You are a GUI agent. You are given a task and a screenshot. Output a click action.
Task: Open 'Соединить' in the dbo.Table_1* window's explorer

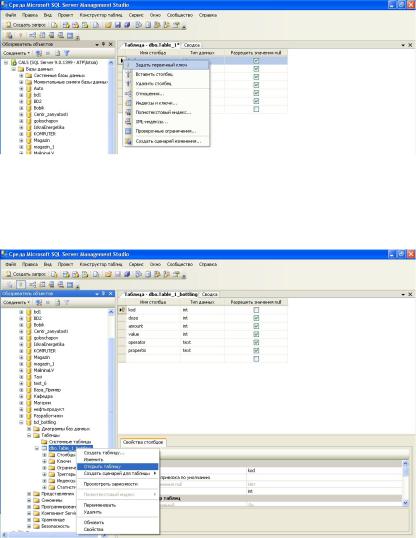pos(16,53)
